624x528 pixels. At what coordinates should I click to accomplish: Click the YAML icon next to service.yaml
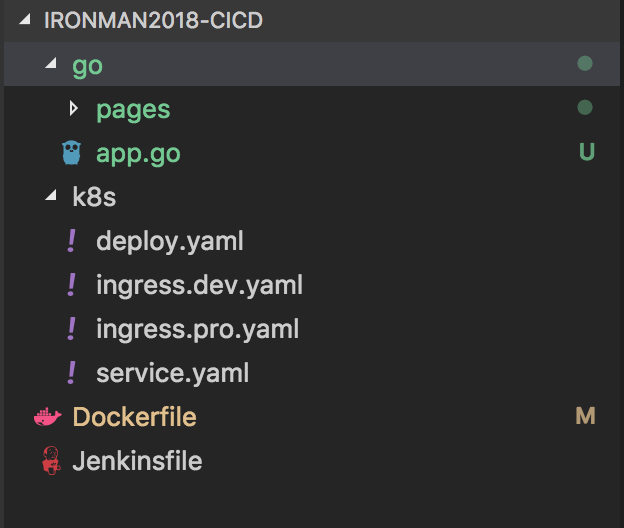tap(71, 373)
